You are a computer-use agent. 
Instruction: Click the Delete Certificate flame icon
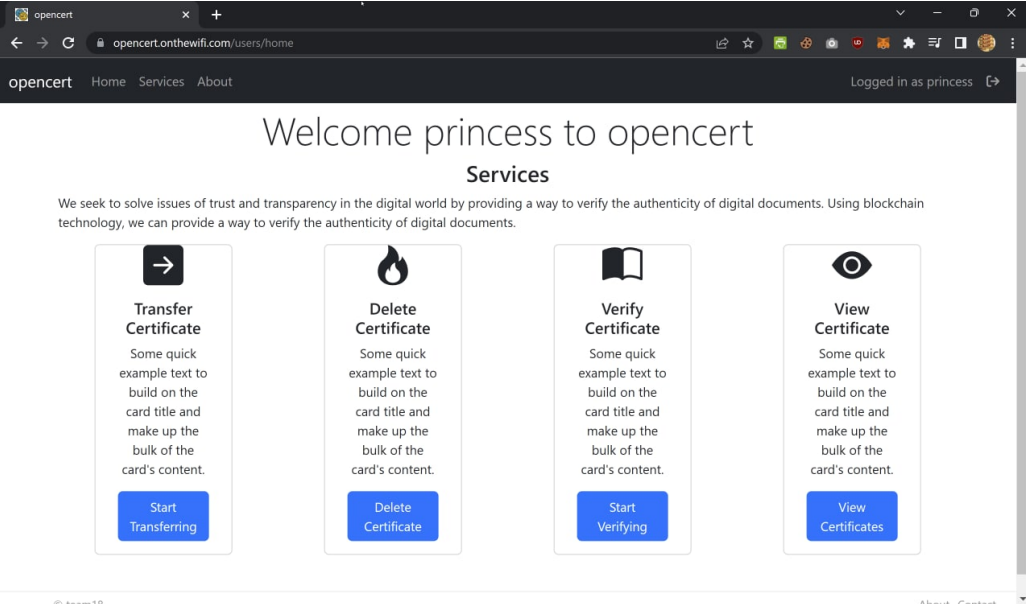click(x=392, y=265)
